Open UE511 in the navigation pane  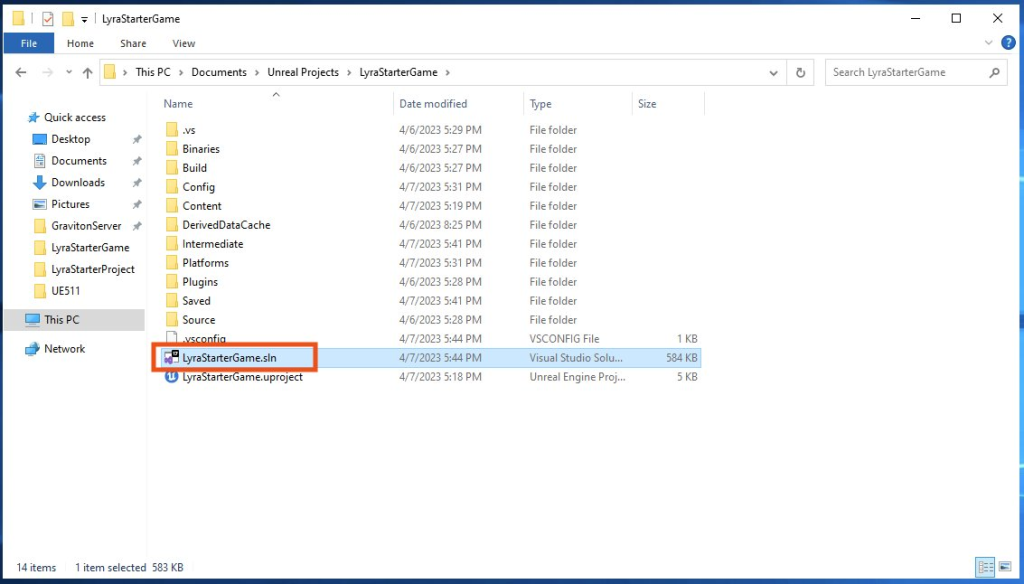tap(65, 291)
